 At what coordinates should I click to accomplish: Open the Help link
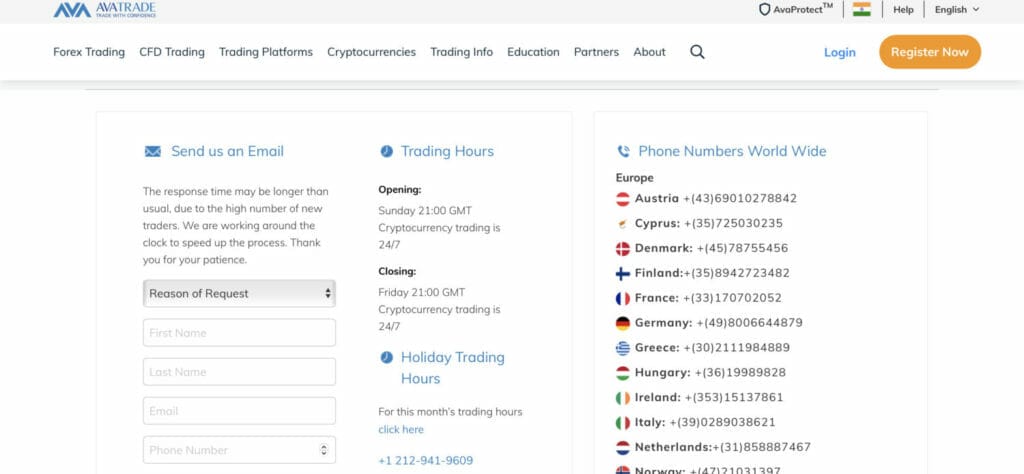(x=903, y=10)
